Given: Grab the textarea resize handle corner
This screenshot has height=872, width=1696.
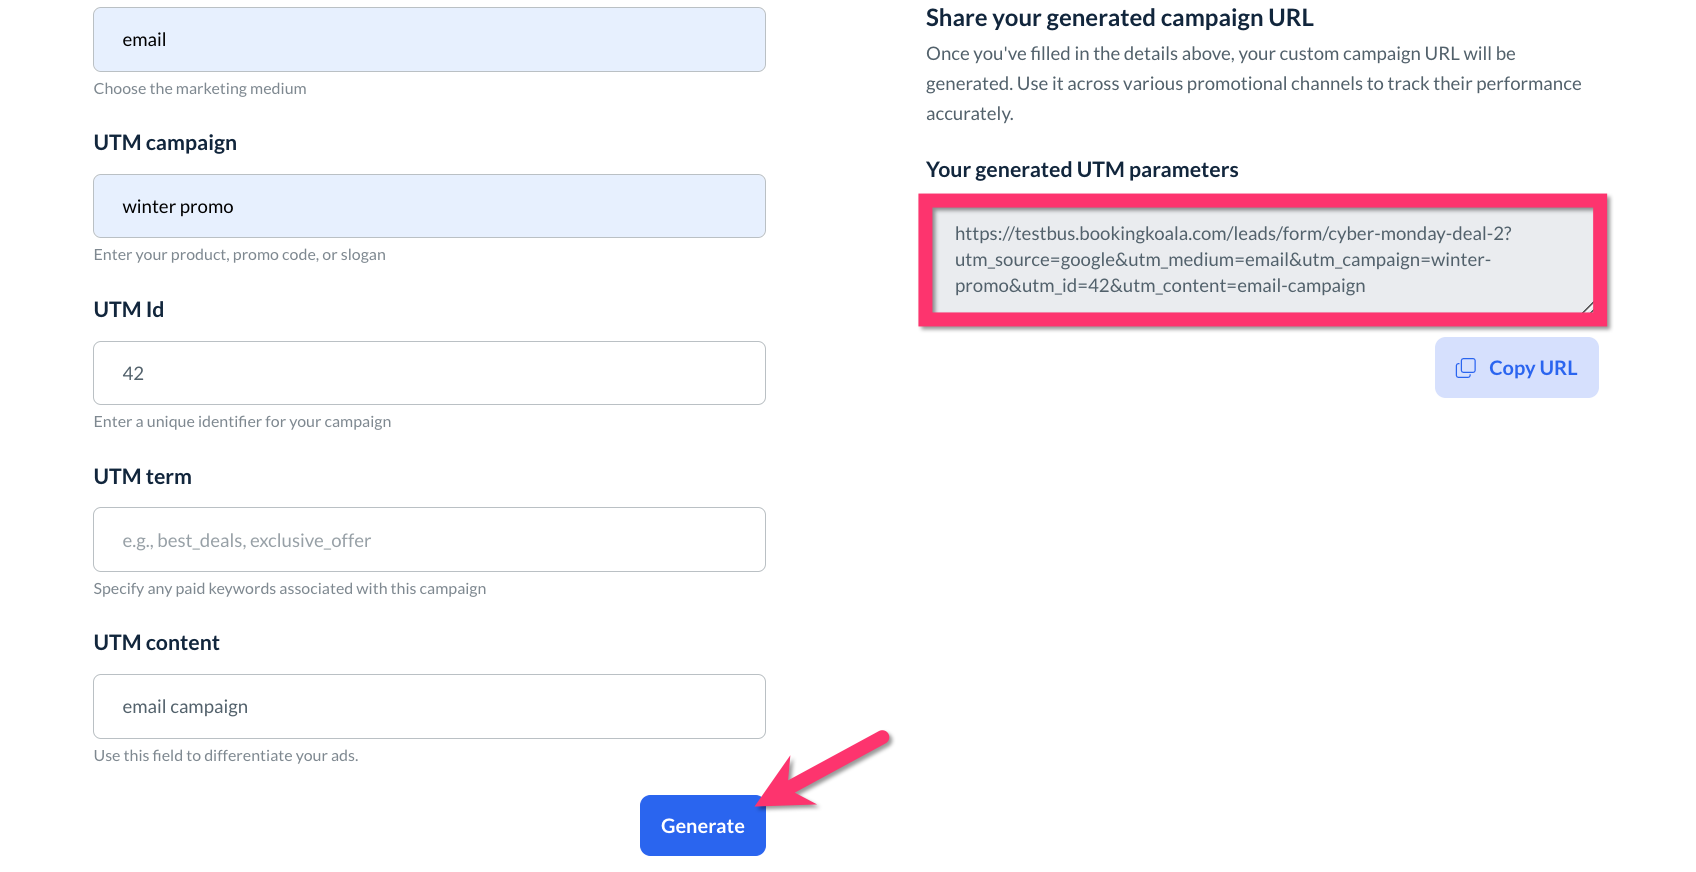Looking at the screenshot, I should click(x=1587, y=307).
